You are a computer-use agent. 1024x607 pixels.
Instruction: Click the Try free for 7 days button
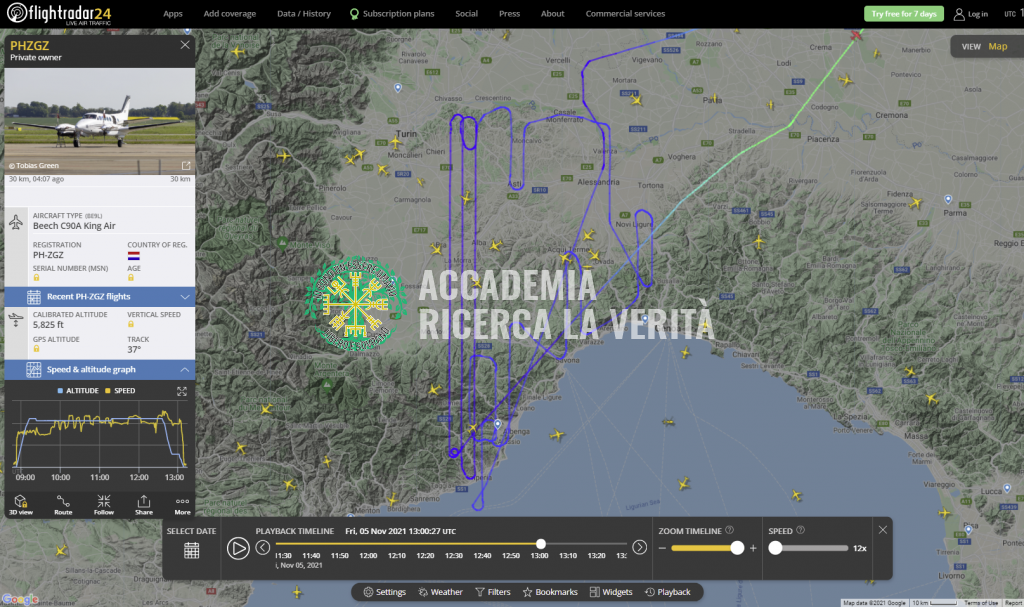coord(903,14)
